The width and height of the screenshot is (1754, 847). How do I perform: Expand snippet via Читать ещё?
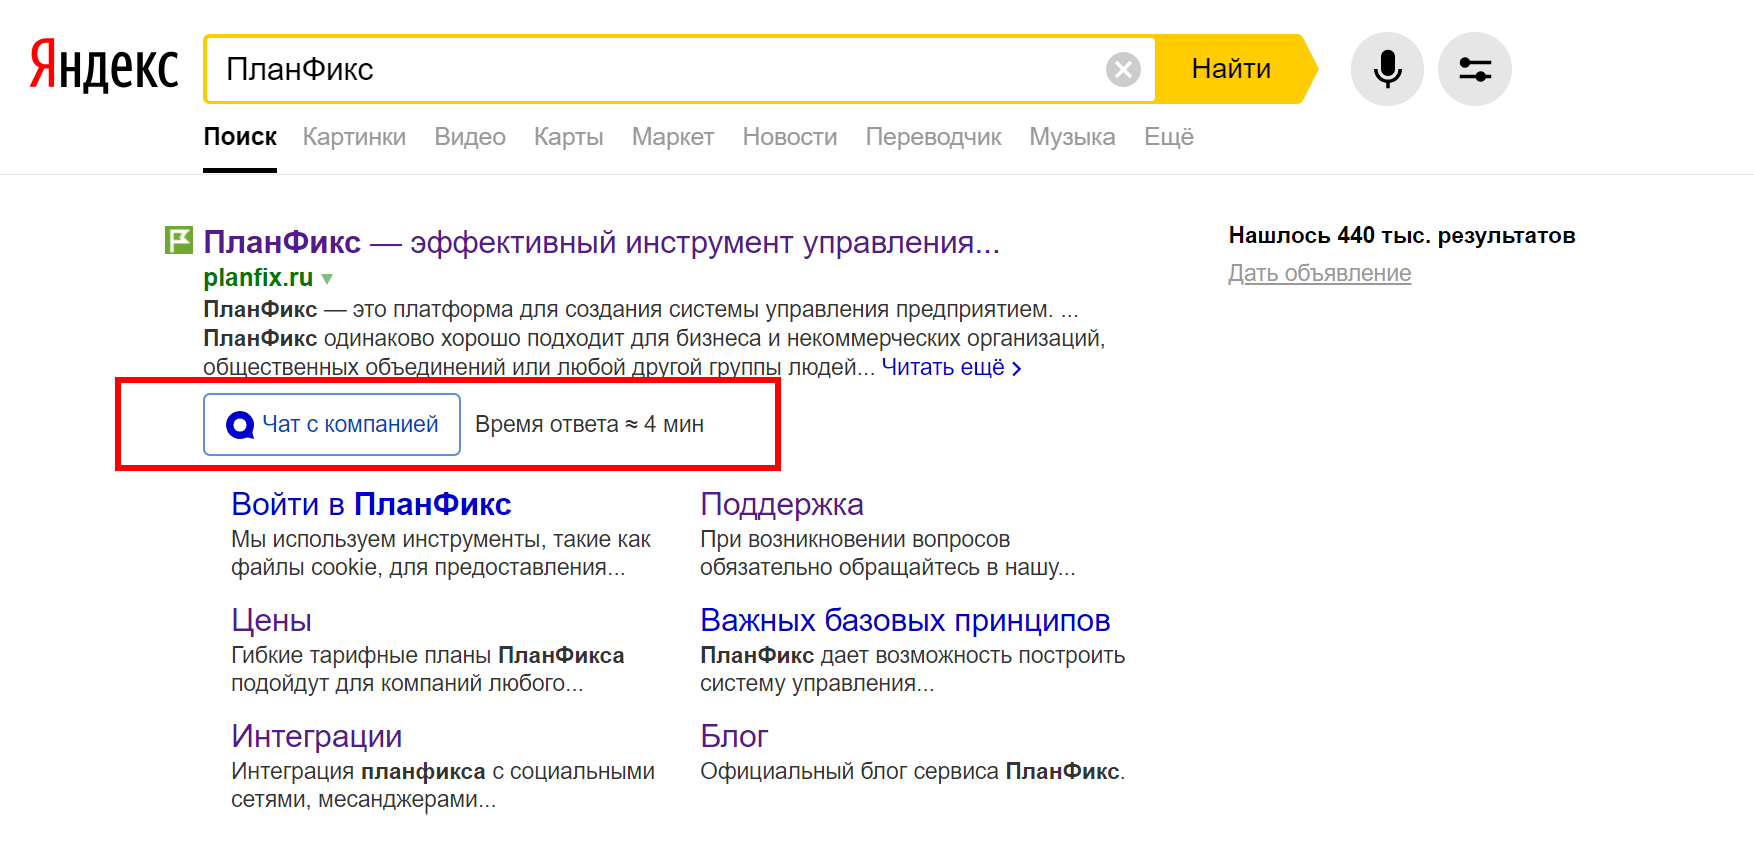tap(951, 367)
